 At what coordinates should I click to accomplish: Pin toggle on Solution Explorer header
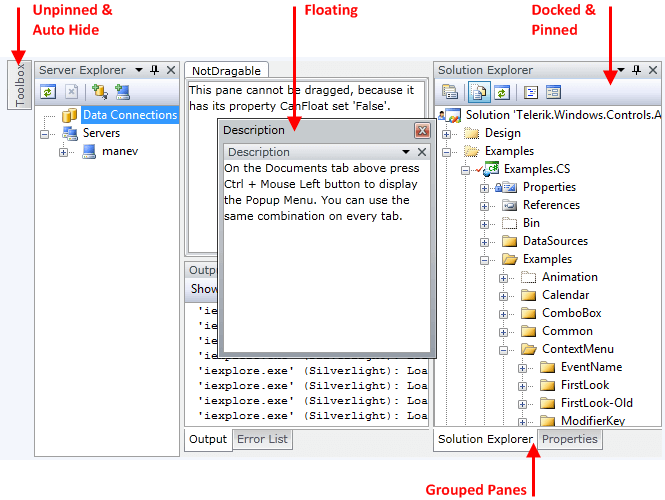(637, 70)
